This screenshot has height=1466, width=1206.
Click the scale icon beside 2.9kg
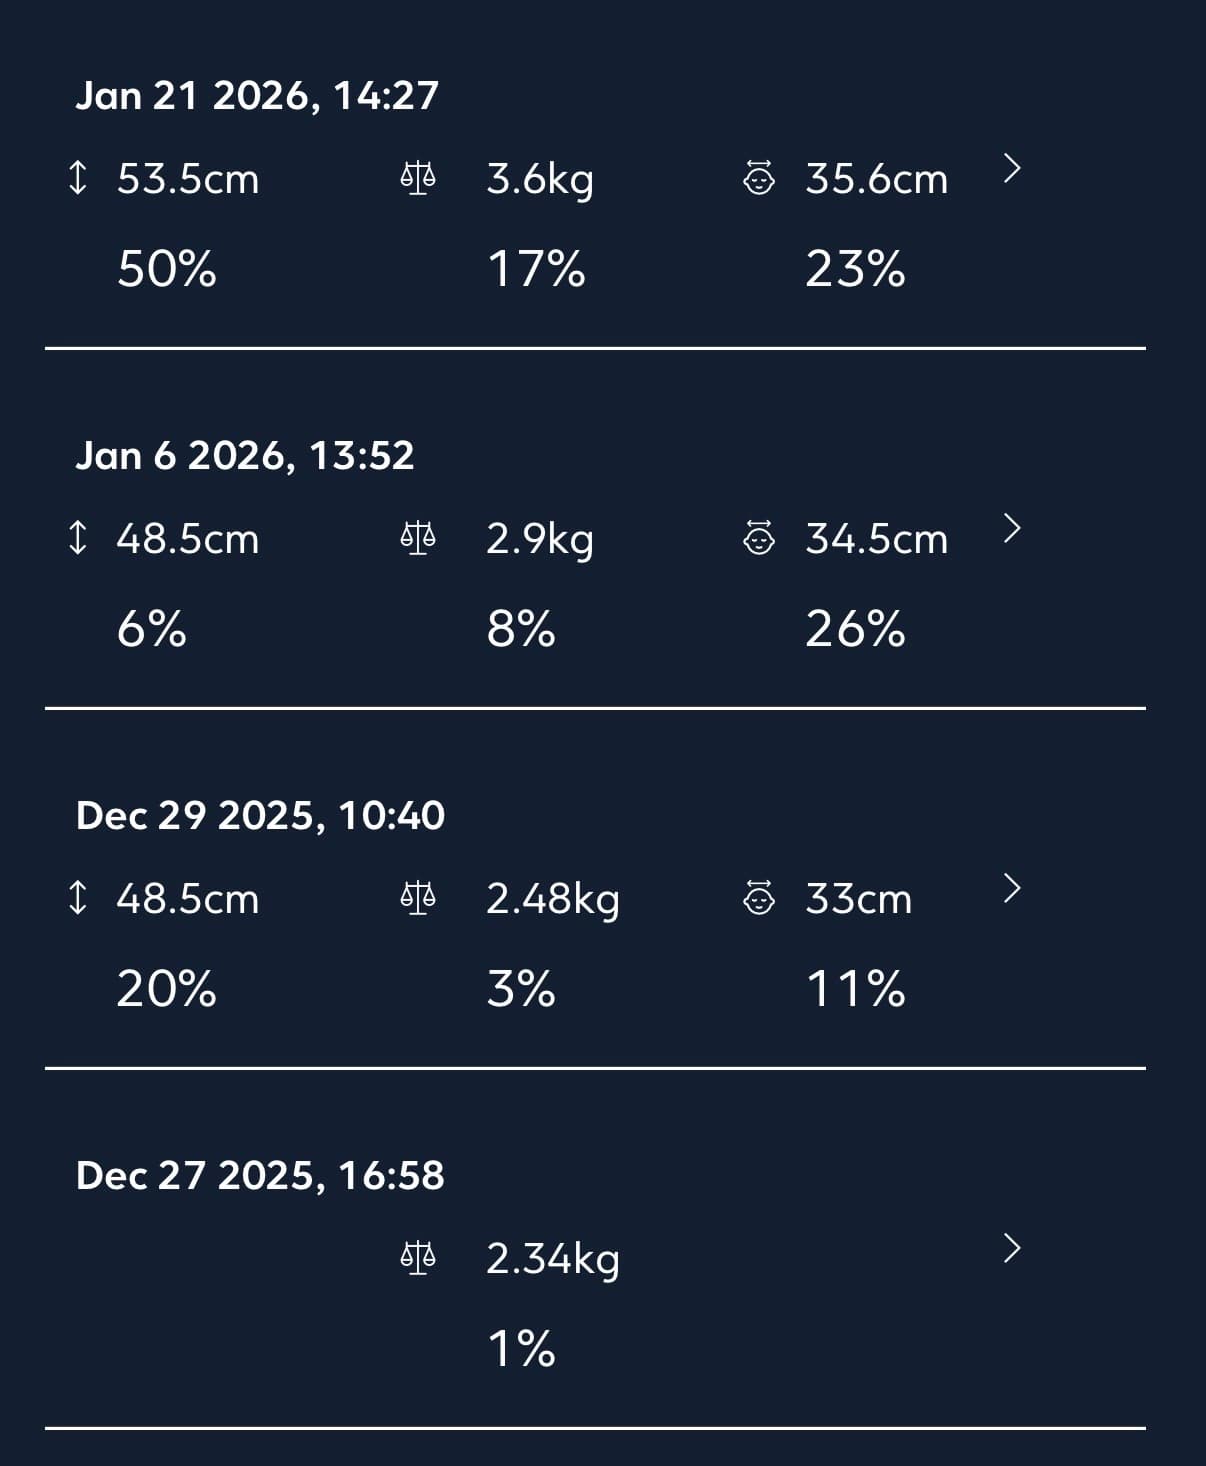point(418,539)
